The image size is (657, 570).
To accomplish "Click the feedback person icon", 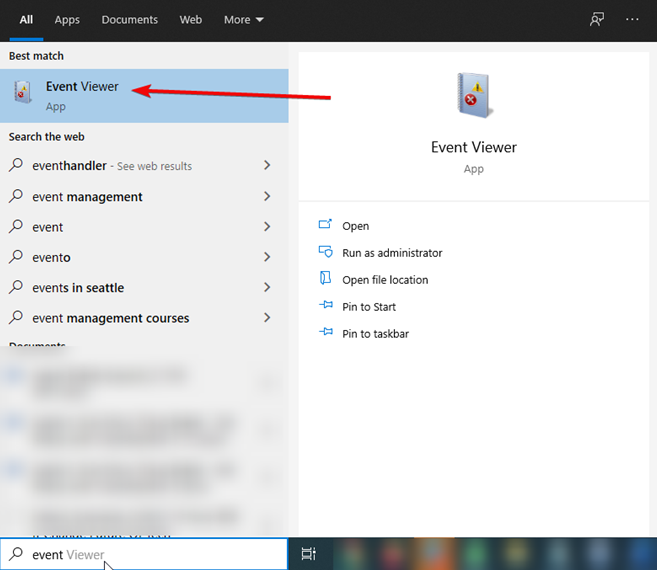I will pos(597,19).
